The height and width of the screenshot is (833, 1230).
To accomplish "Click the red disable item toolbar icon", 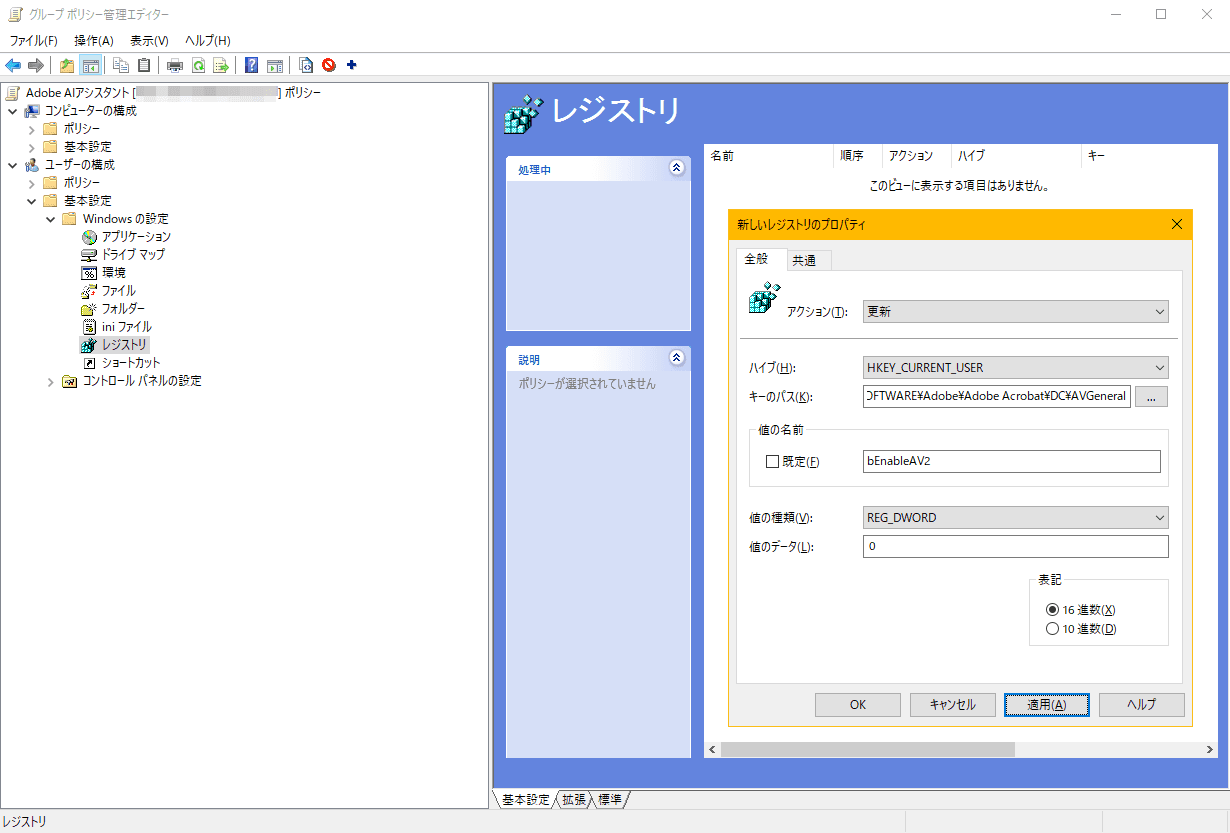I will tap(328, 65).
